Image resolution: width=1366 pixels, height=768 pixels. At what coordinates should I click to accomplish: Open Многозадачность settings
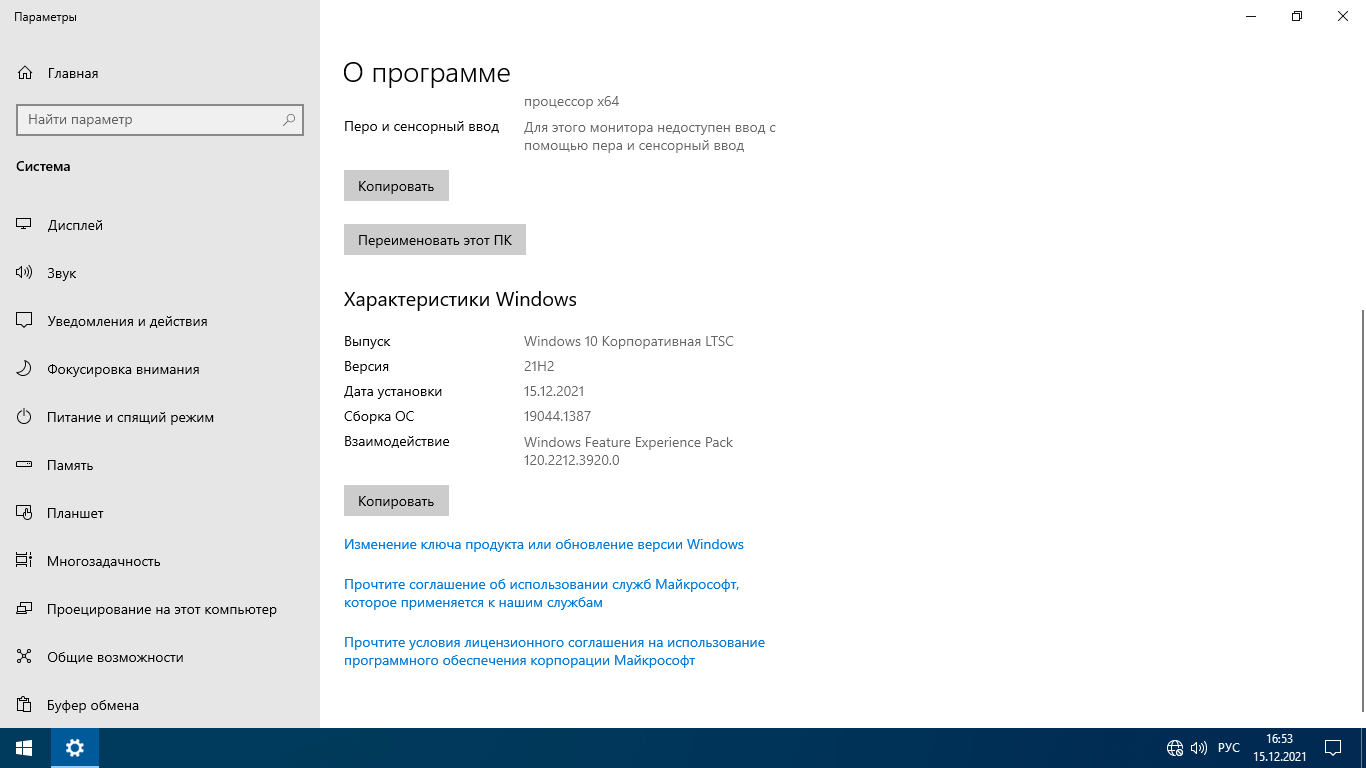pos(160,561)
